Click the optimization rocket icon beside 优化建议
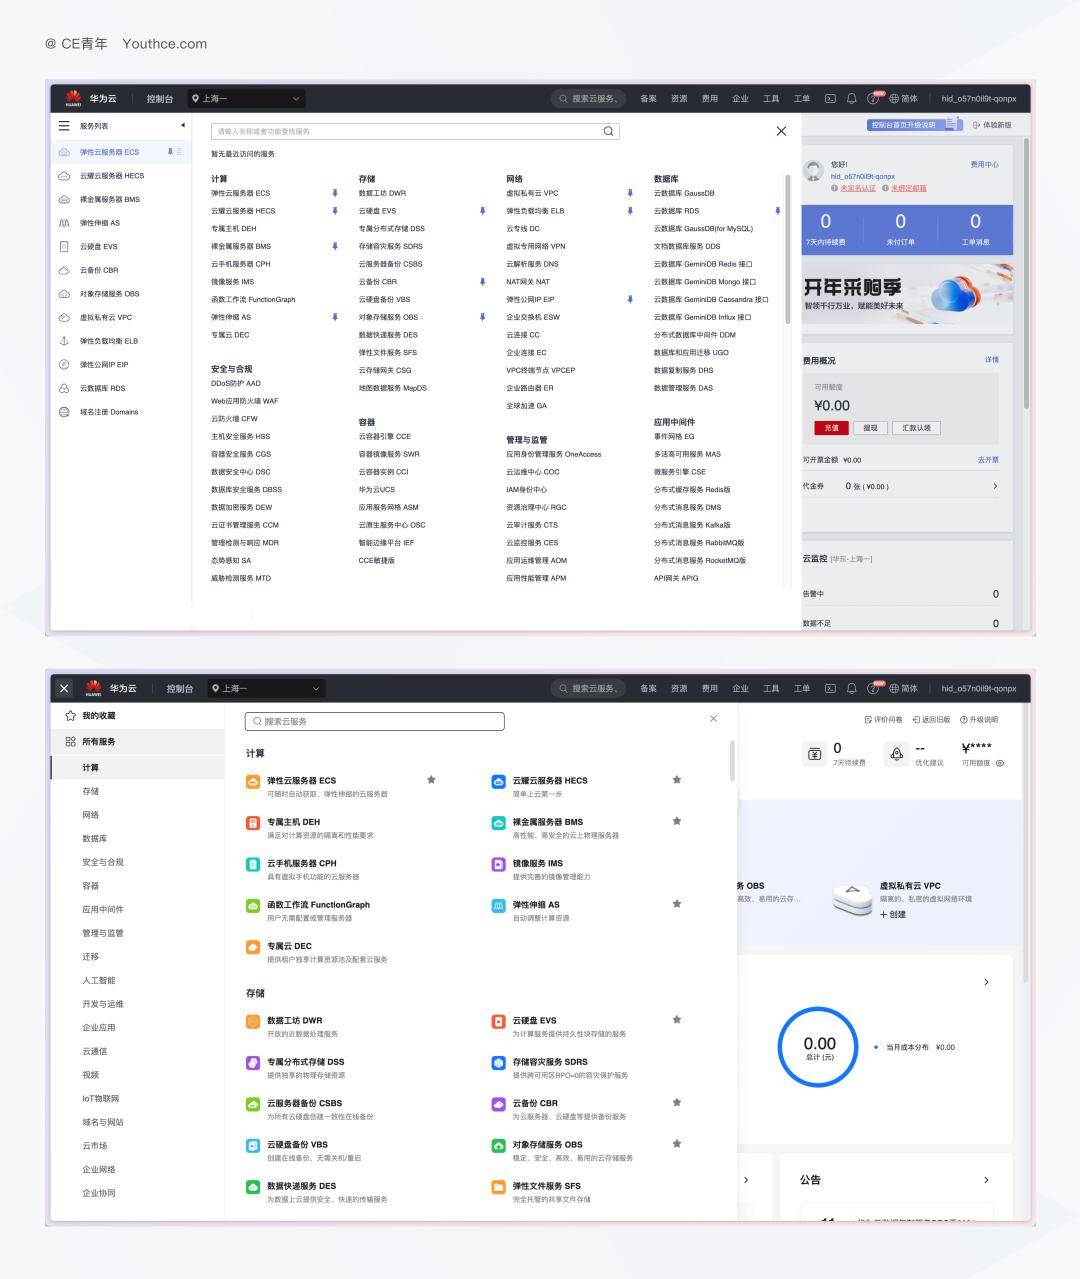Image resolution: width=1080 pixels, height=1279 pixels. click(x=897, y=753)
